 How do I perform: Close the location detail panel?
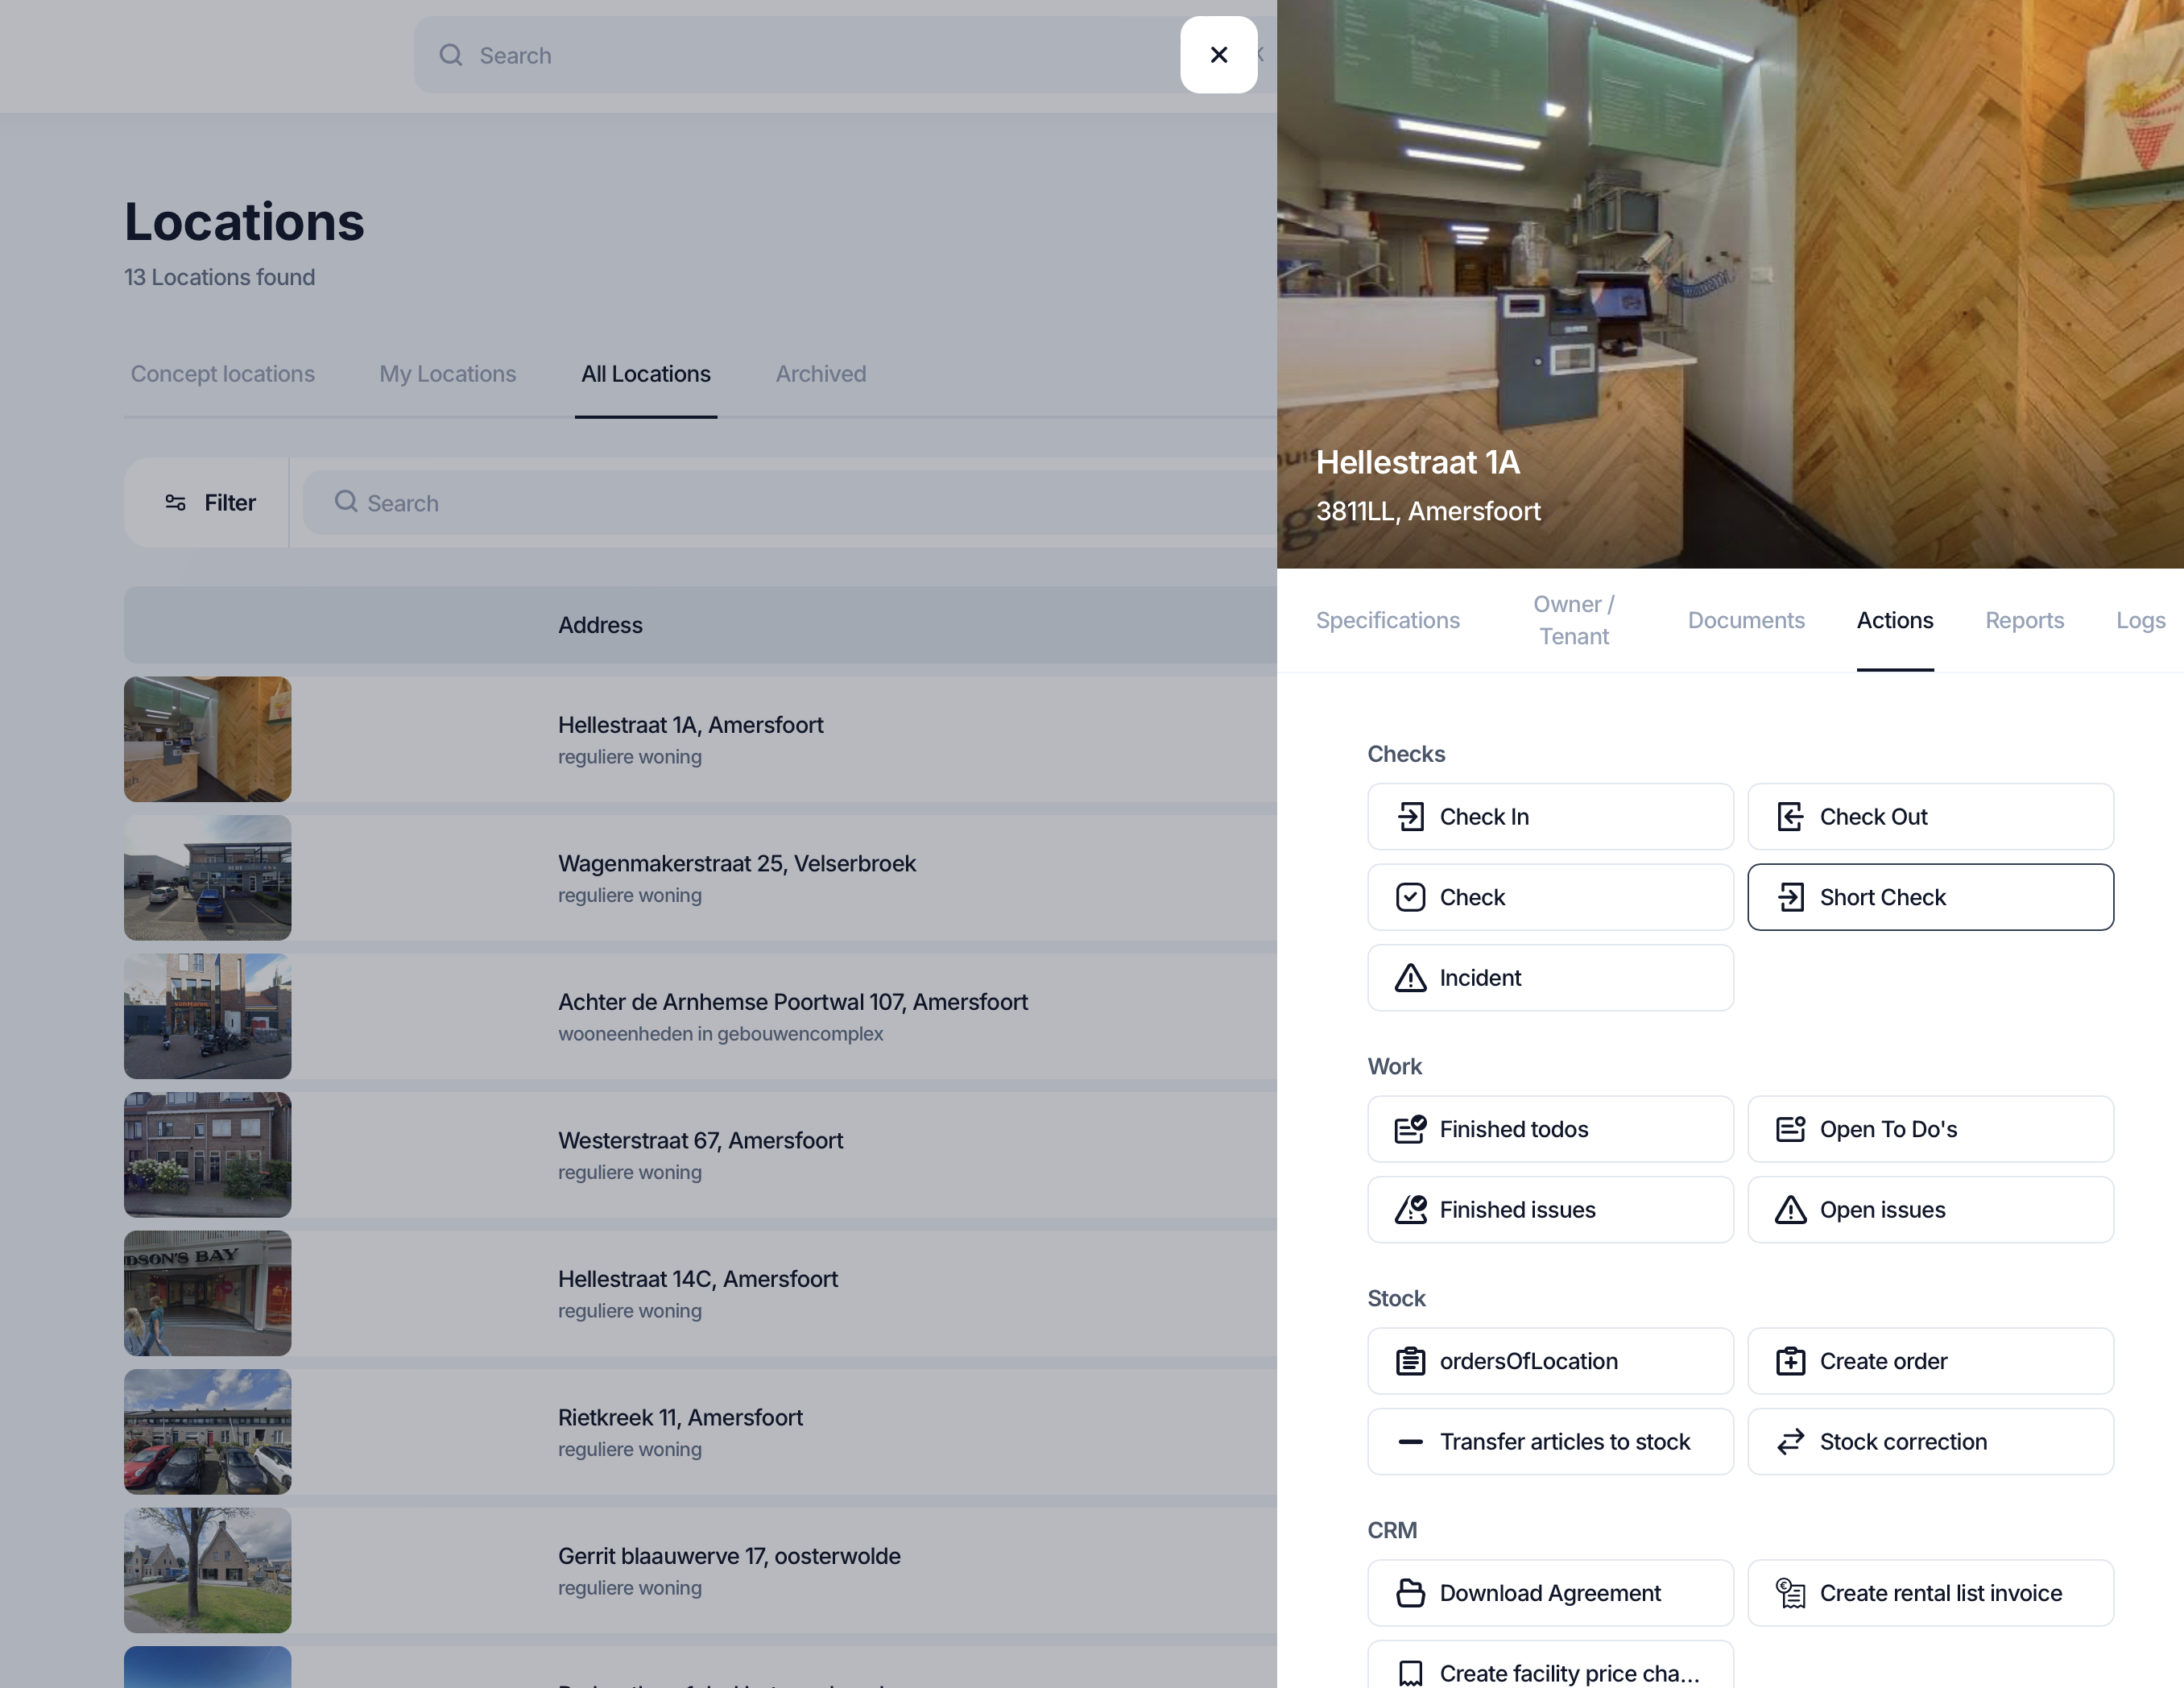pos(1218,55)
